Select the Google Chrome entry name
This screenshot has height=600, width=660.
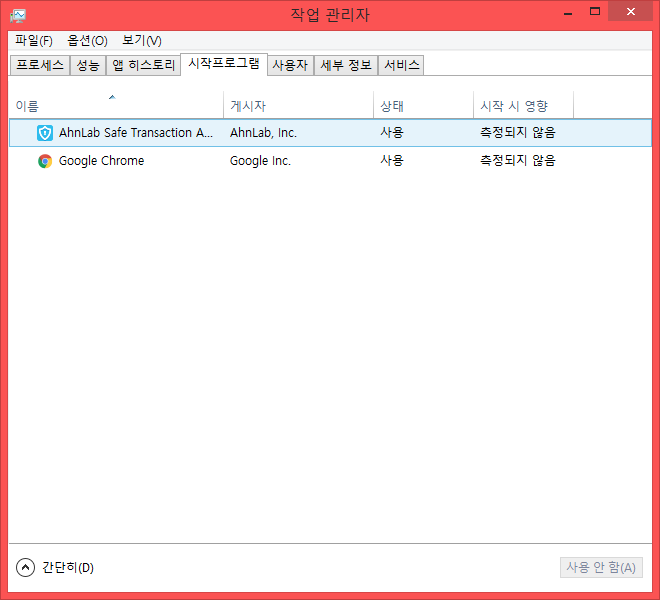tap(101, 161)
